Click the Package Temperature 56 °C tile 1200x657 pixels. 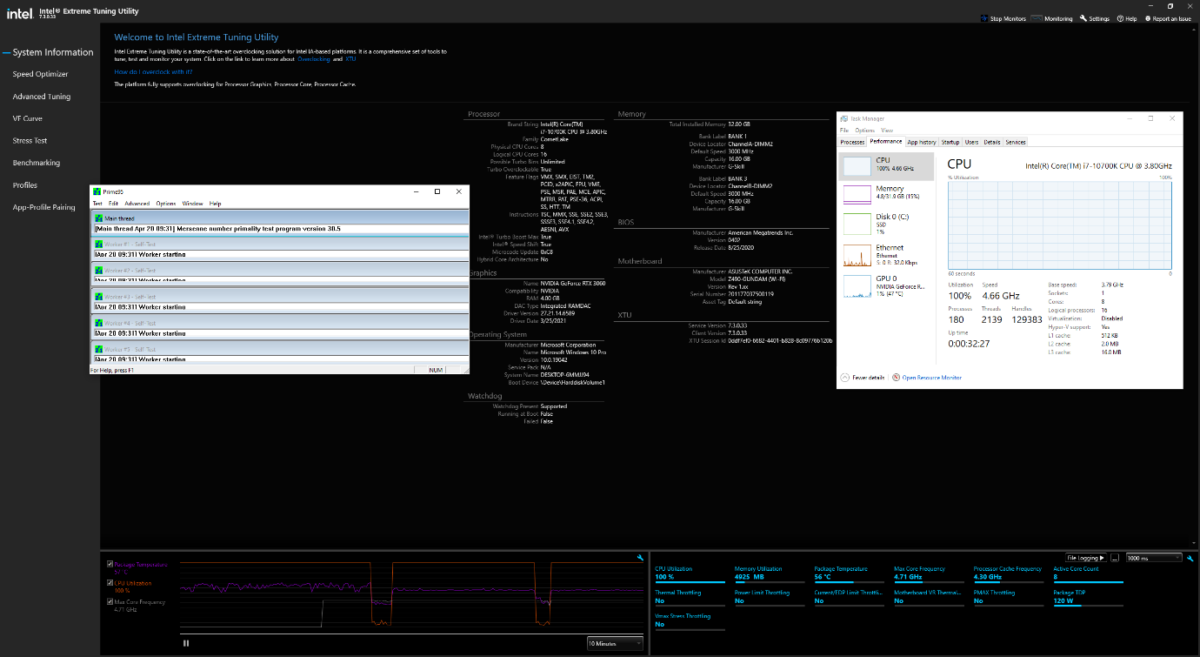click(x=847, y=573)
